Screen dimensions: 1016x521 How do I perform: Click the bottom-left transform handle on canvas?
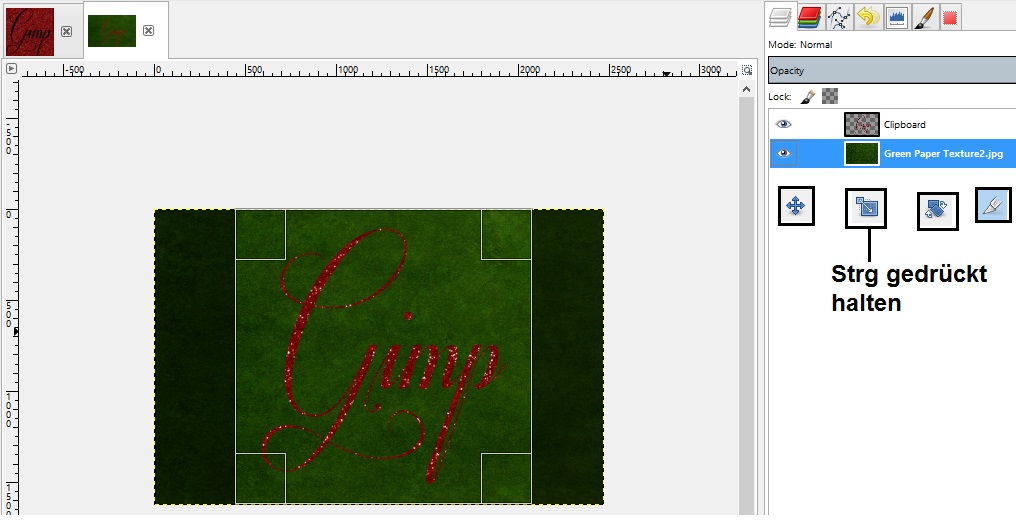click(x=260, y=478)
